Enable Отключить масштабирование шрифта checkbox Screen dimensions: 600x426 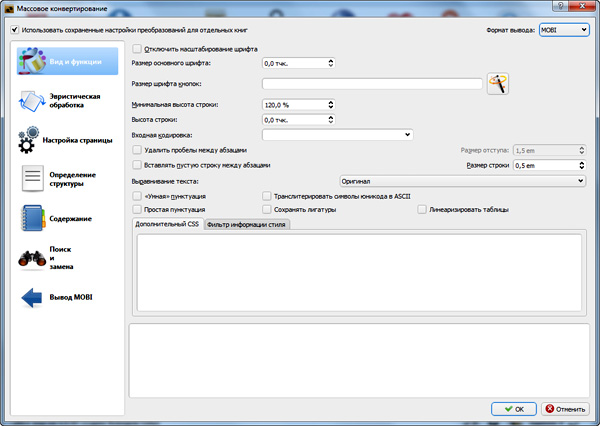[137, 48]
